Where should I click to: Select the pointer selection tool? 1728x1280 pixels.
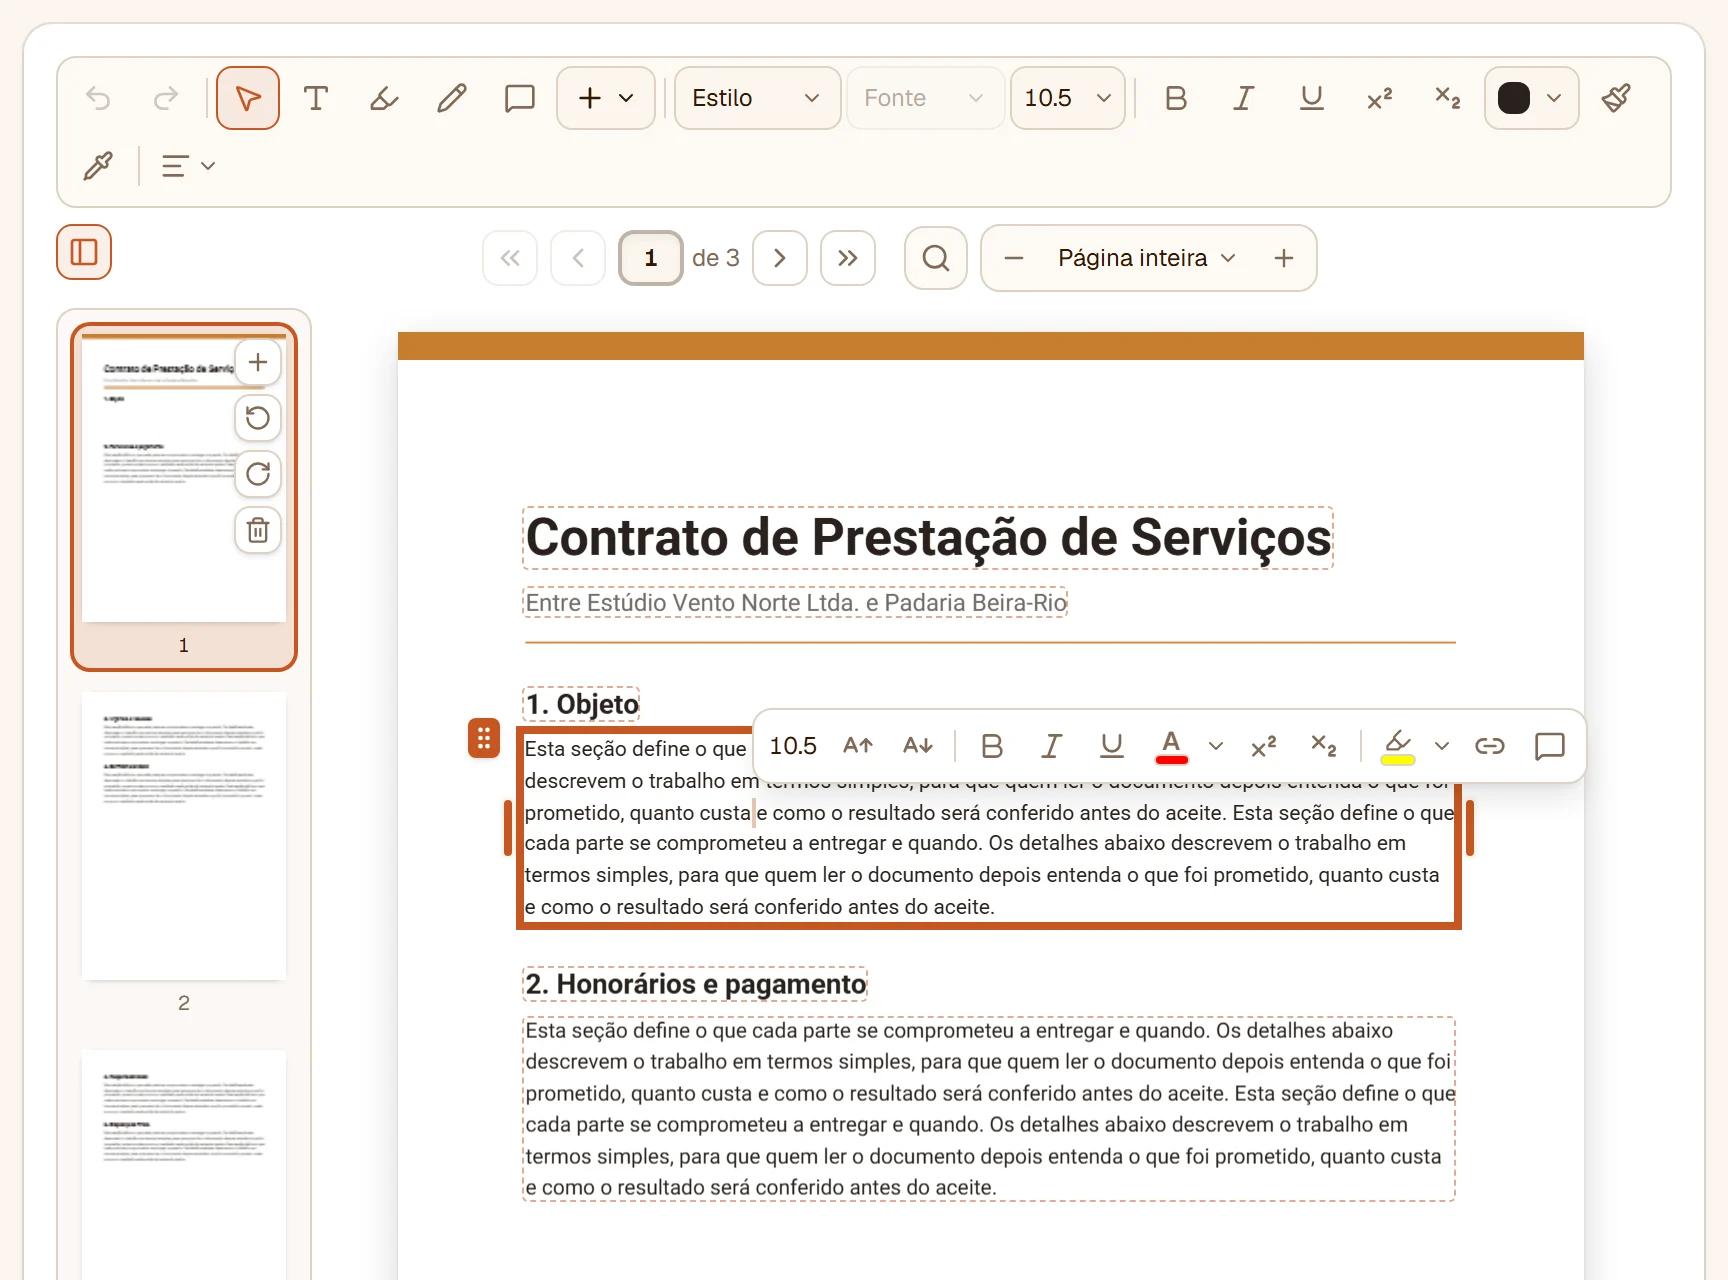[248, 98]
